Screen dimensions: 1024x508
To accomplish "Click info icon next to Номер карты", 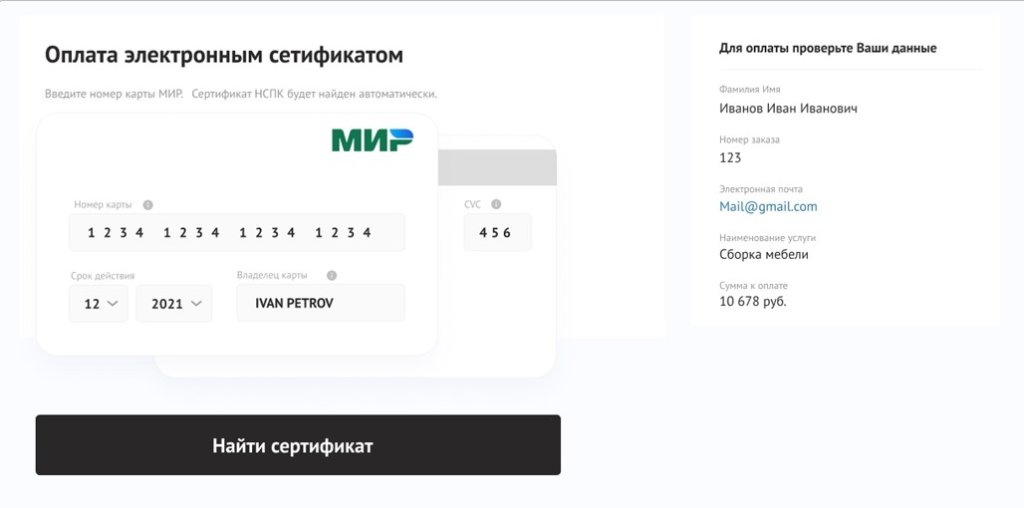I will tap(148, 205).
